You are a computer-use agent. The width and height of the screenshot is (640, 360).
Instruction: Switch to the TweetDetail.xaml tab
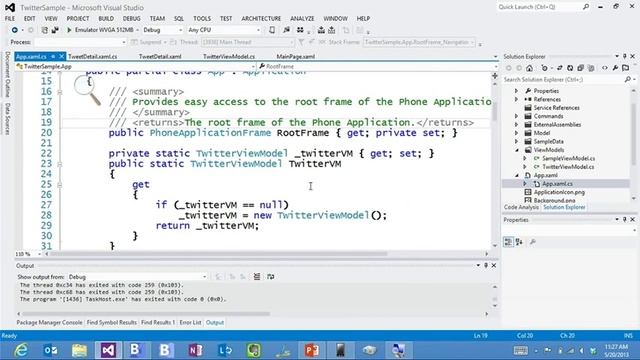(160, 56)
